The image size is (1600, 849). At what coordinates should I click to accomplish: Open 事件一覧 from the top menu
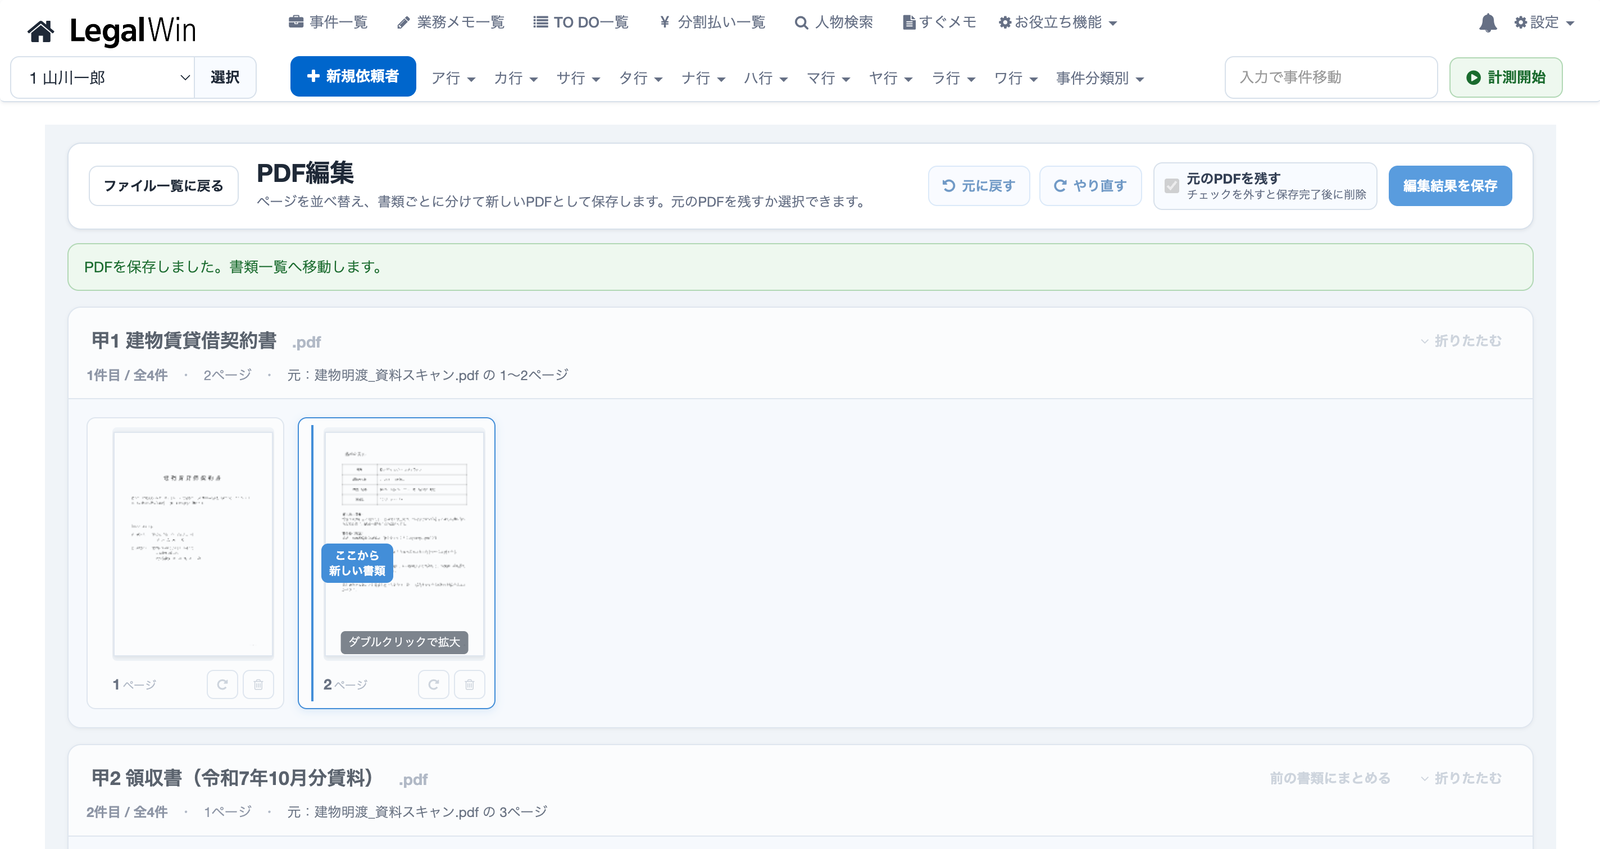click(x=328, y=22)
